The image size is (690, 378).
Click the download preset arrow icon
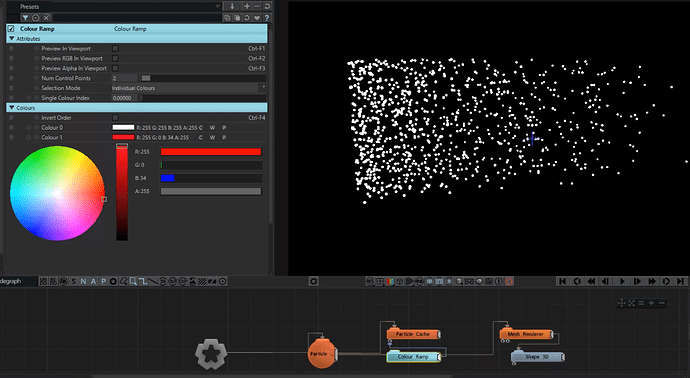232,6
